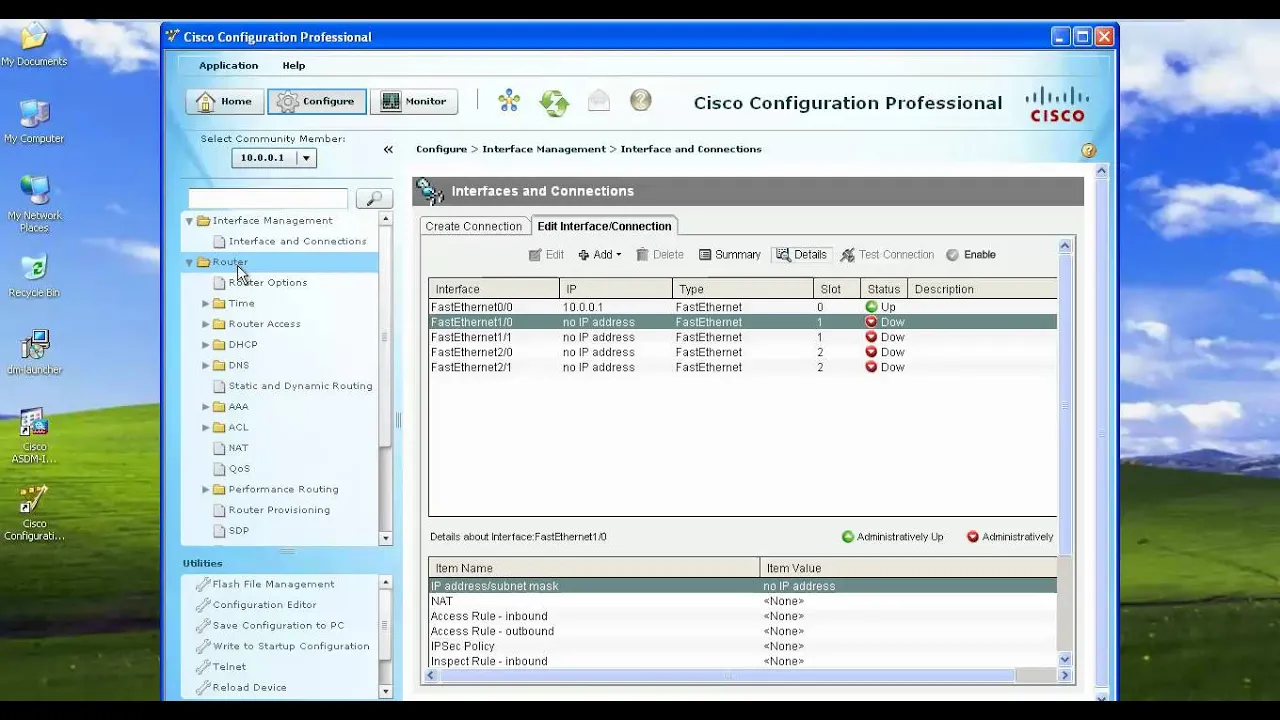The image size is (1280, 720).
Task: Open the Help menu
Action: point(293,65)
